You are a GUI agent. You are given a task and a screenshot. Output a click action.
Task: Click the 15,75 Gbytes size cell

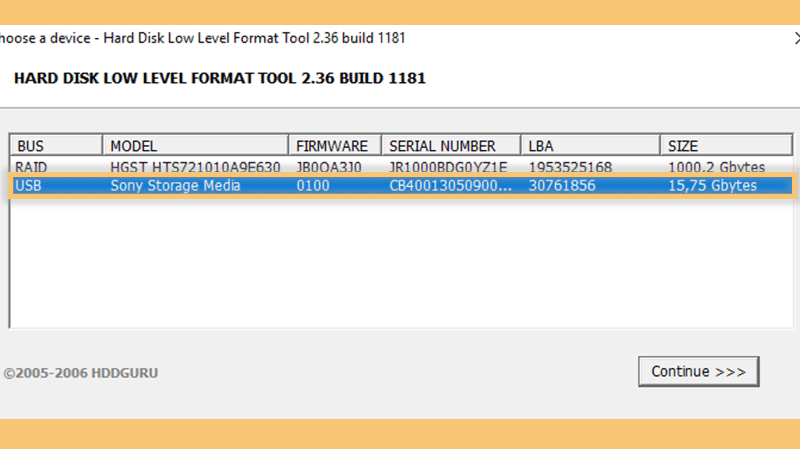click(x=712, y=185)
